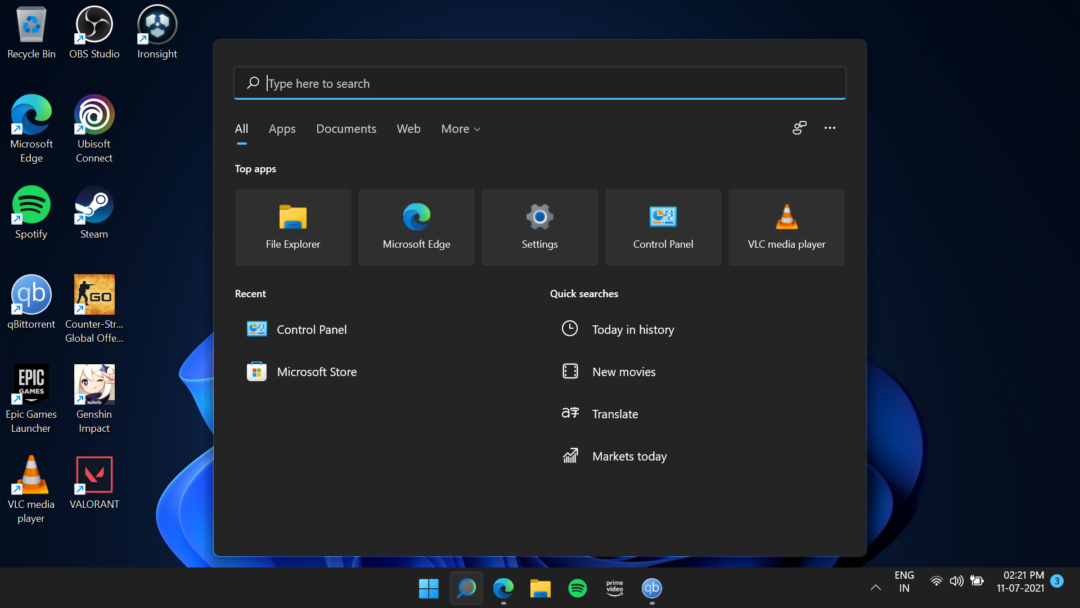The height and width of the screenshot is (608, 1080).
Task: Open Wi-Fi network icon in tray
Action: click(935, 581)
